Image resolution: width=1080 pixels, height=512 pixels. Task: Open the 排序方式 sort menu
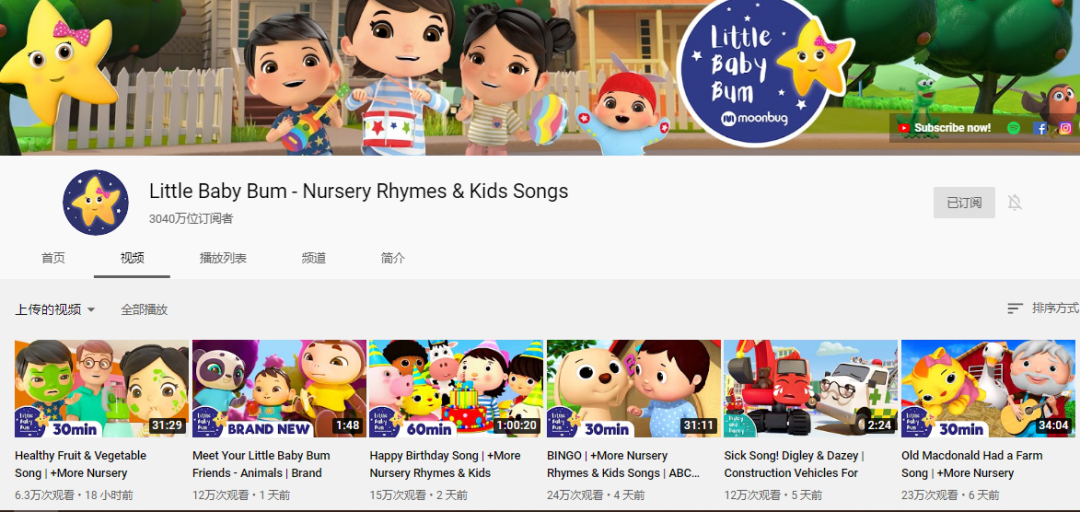point(1042,308)
